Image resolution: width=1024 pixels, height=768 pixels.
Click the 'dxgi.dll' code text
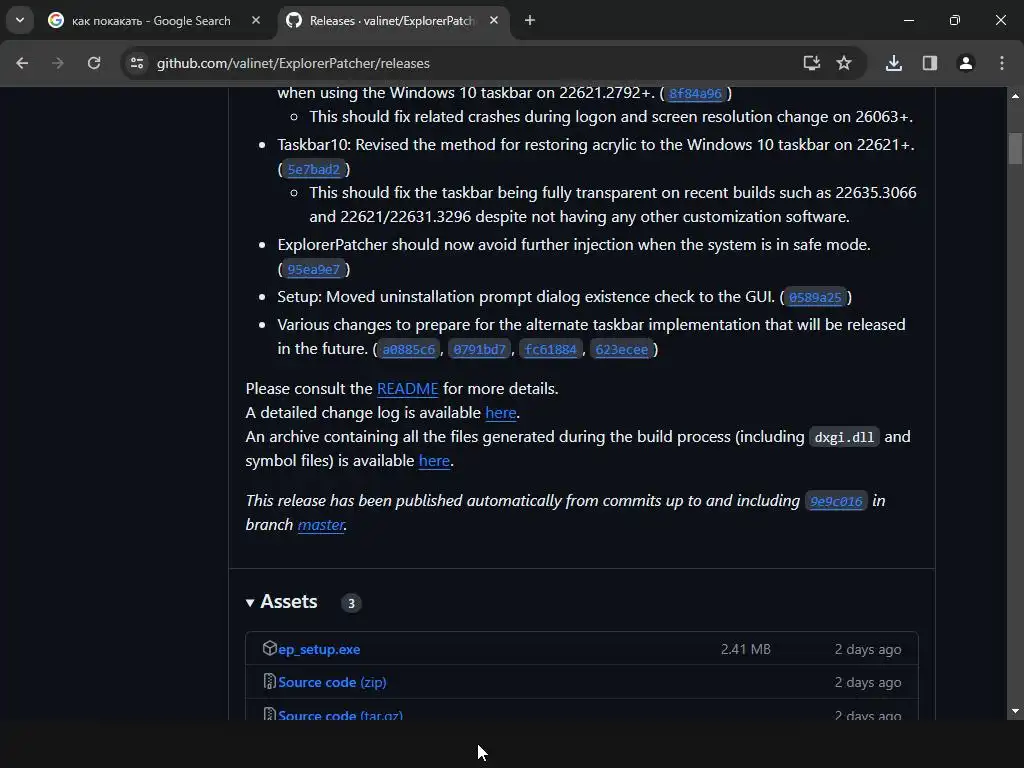844,437
